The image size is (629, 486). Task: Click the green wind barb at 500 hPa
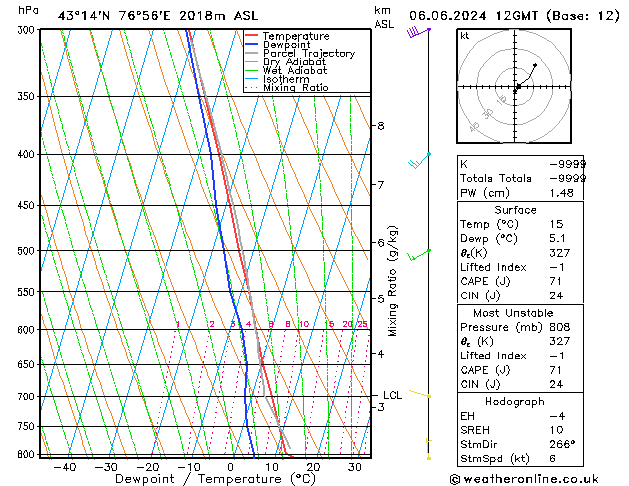tap(419, 255)
